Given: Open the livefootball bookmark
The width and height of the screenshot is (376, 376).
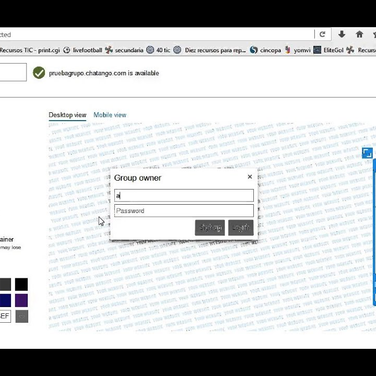Looking at the screenshot, I should coord(83,50).
